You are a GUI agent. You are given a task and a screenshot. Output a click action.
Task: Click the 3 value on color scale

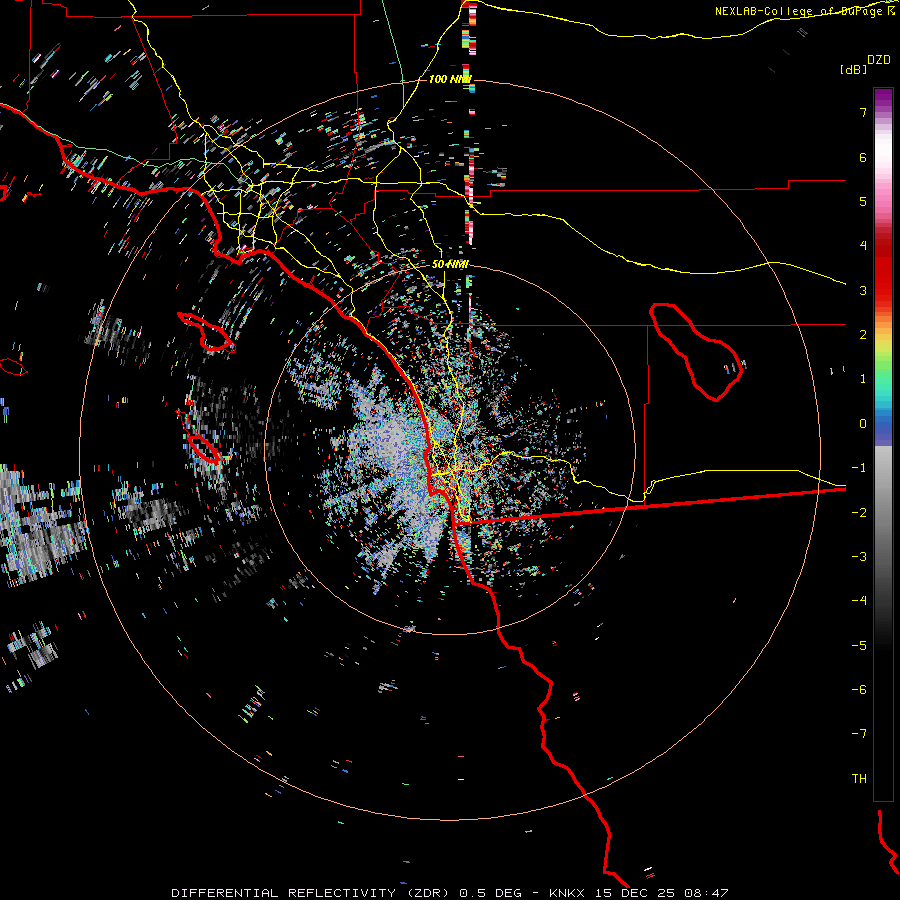point(863,290)
